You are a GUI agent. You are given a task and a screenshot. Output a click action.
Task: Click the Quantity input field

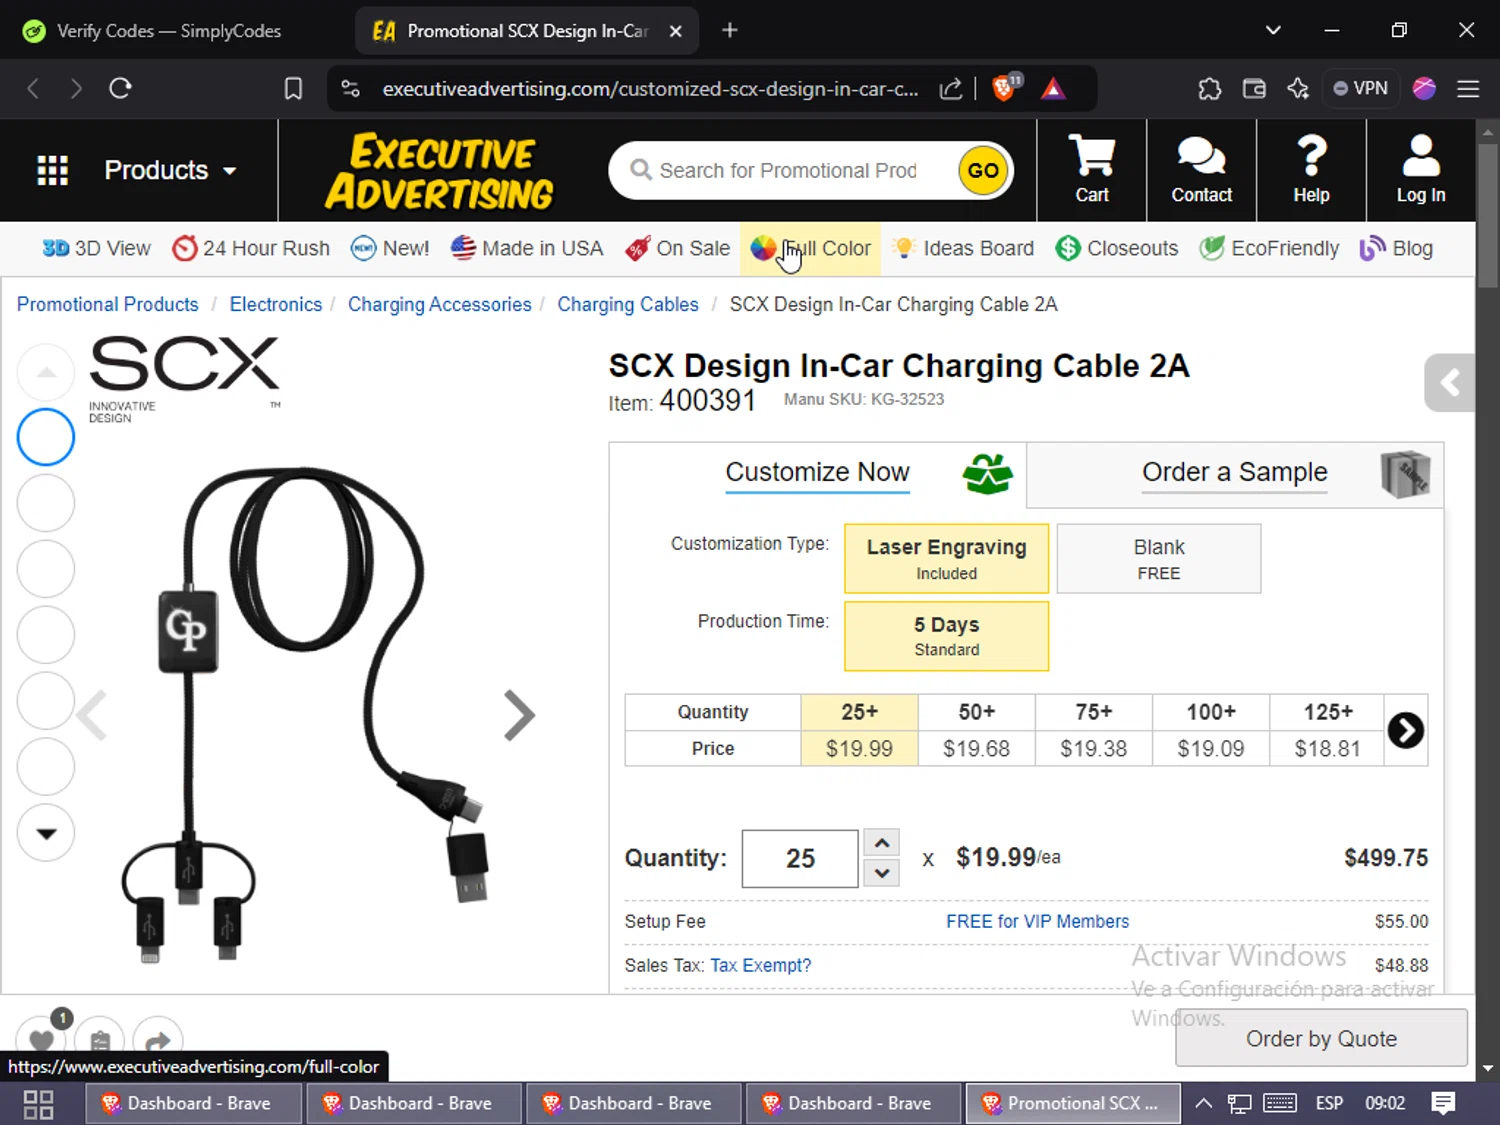pos(800,858)
